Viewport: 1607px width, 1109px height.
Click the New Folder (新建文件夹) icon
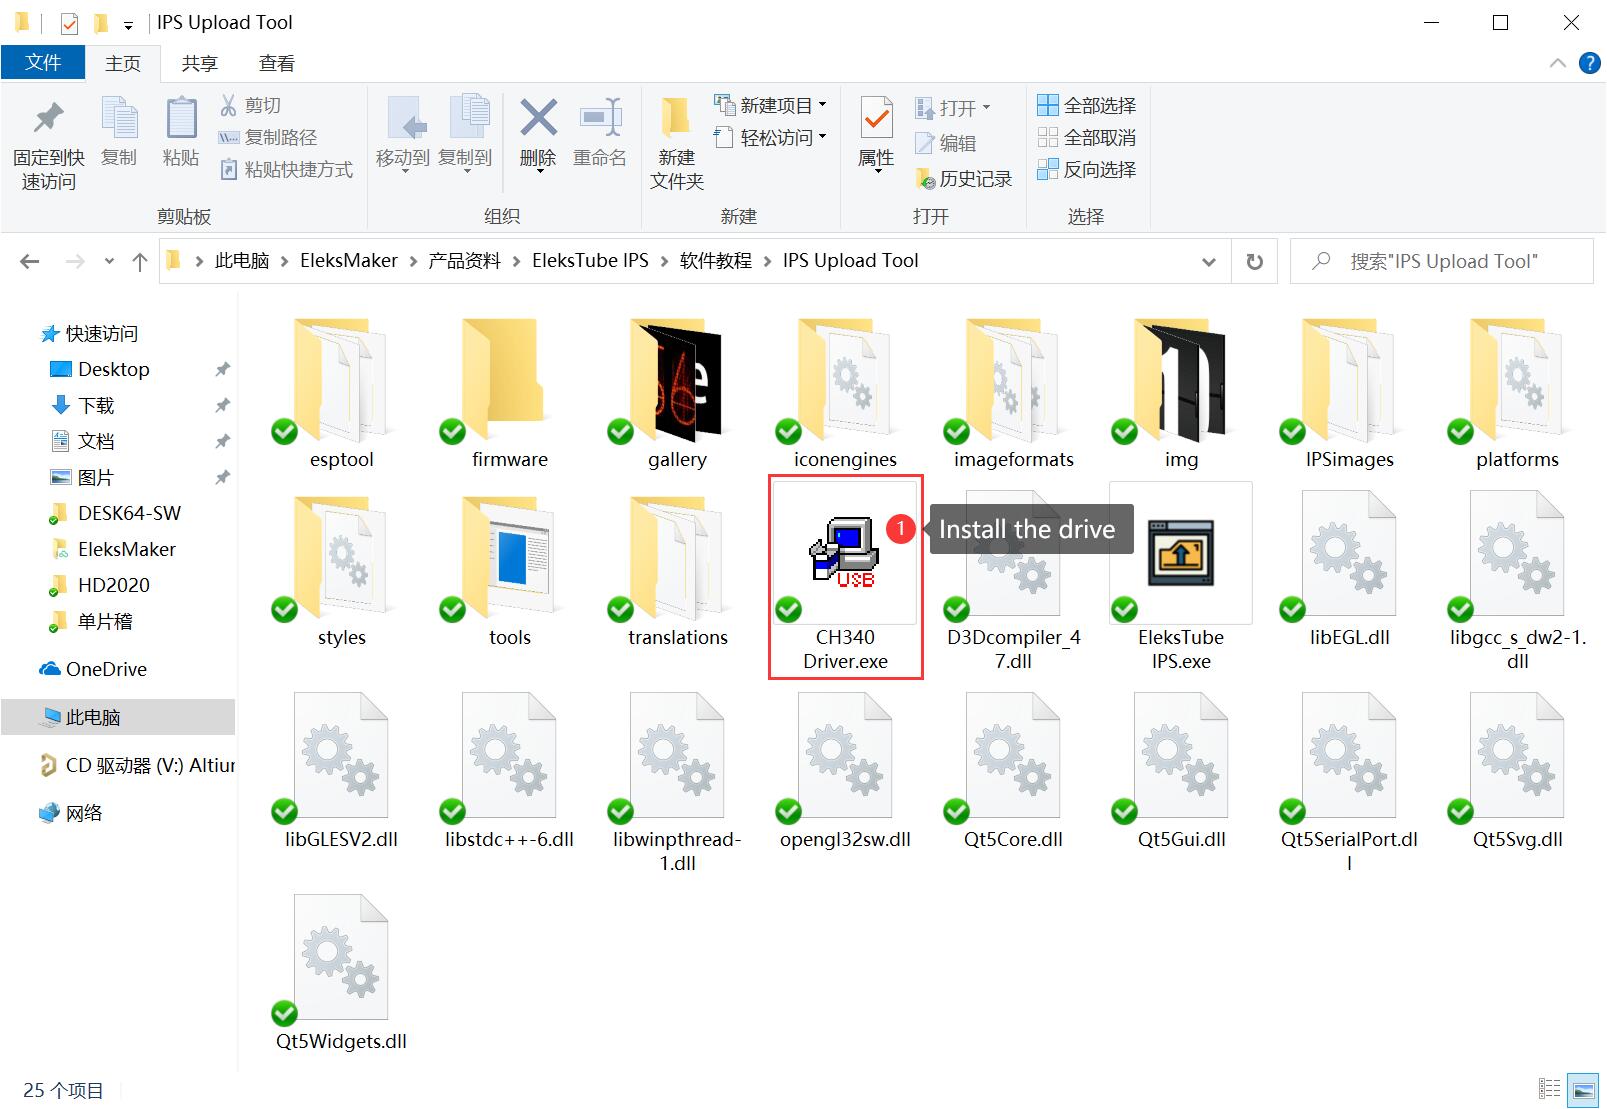pyautogui.click(x=676, y=122)
